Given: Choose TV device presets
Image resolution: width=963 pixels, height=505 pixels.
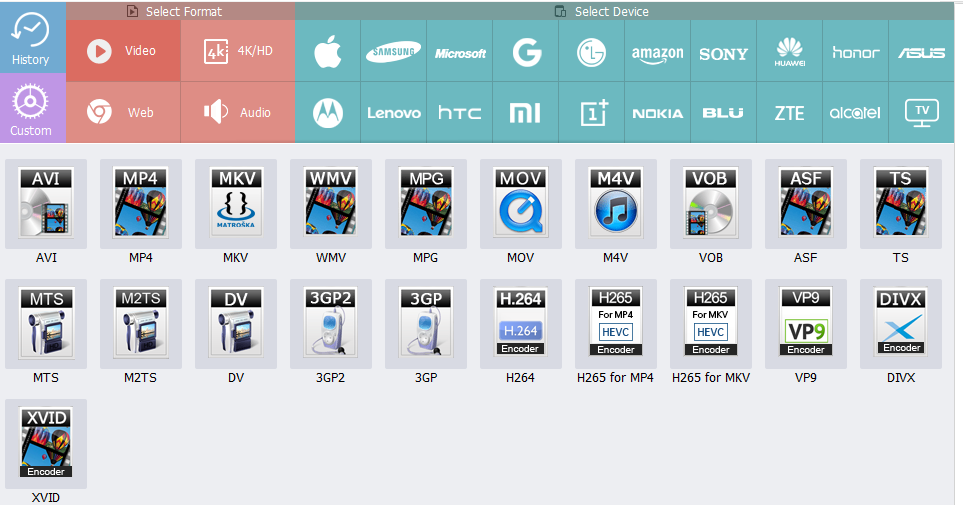Looking at the screenshot, I should tap(921, 112).
